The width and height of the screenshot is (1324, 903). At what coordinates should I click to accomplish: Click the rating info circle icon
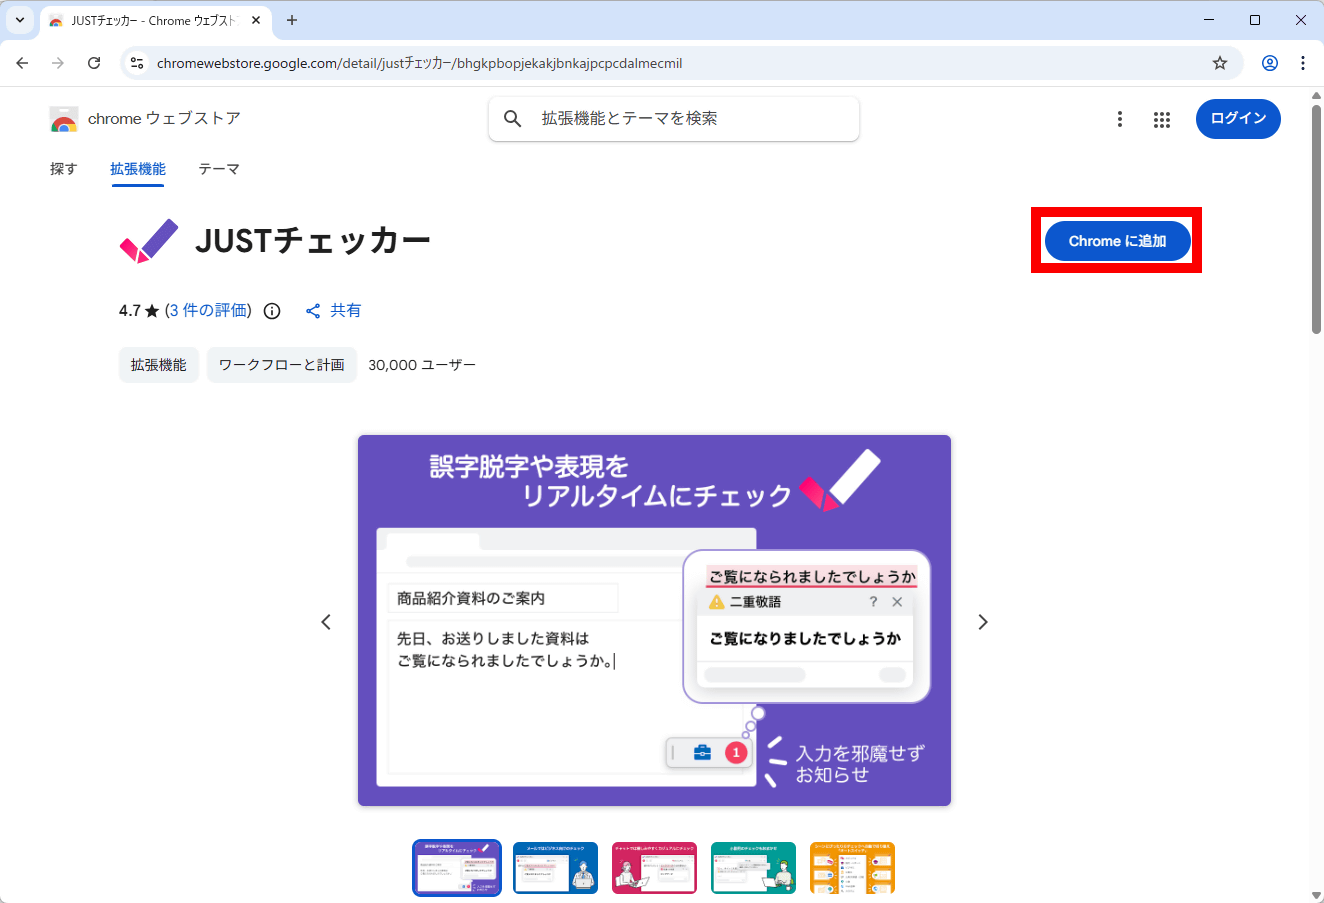pyautogui.click(x=272, y=311)
